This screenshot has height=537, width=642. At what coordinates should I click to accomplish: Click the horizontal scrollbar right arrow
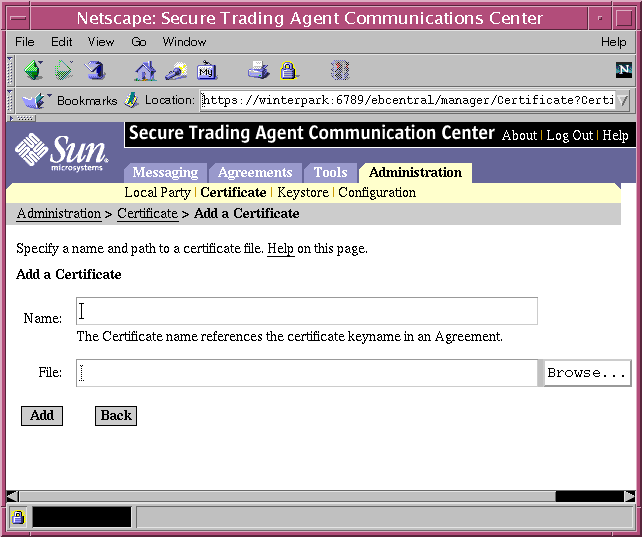pyautogui.click(x=629, y=496)
